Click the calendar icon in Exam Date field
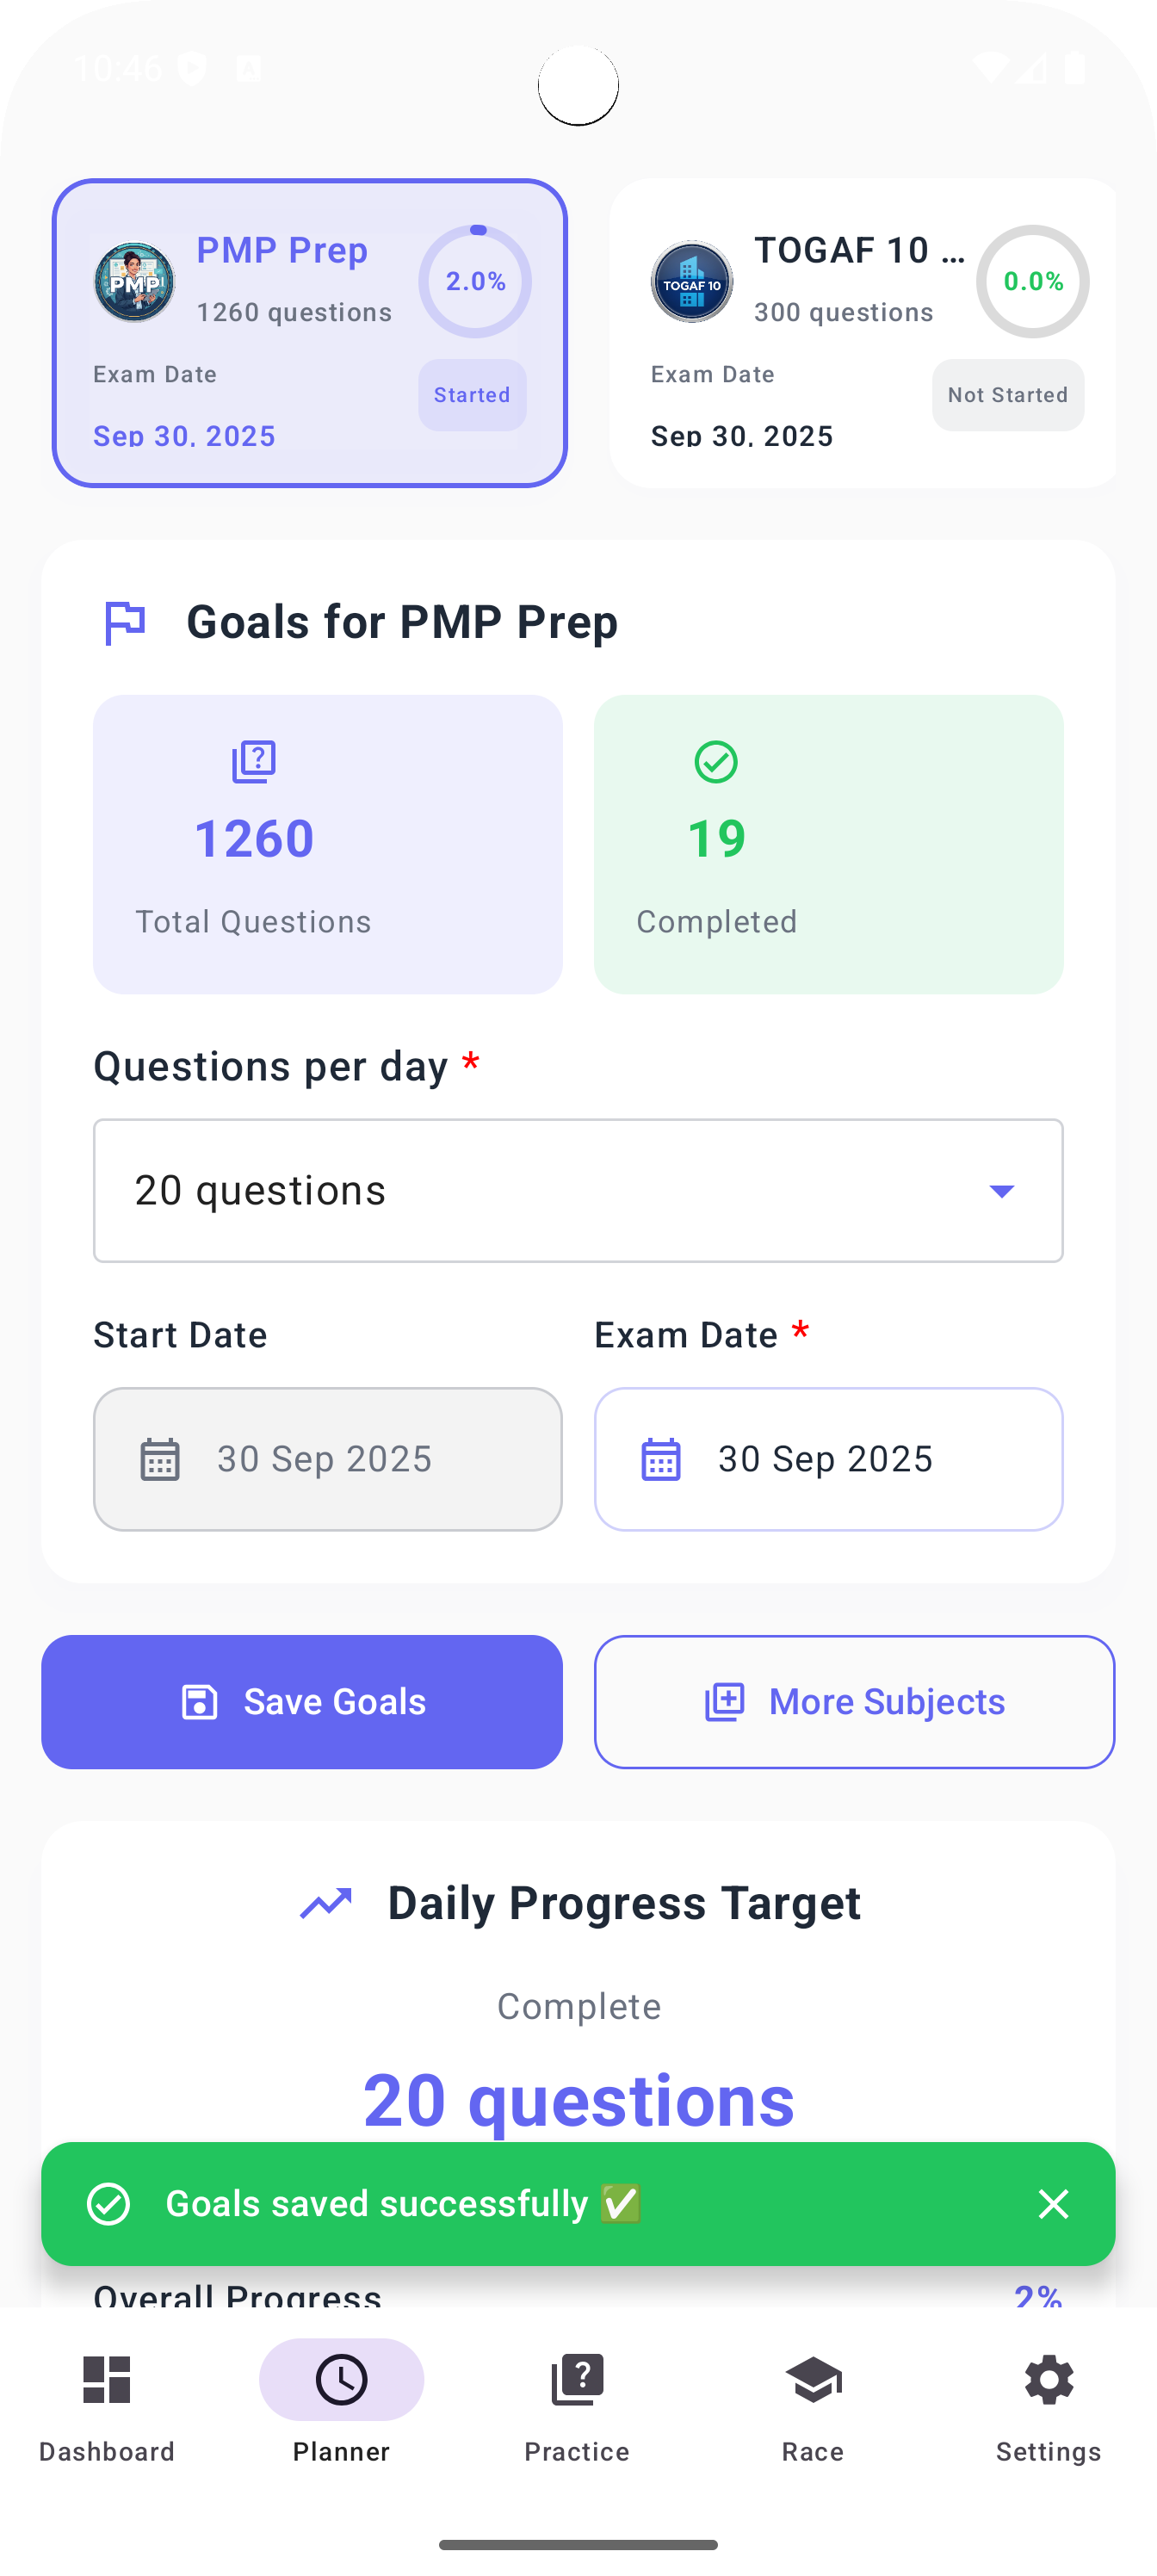Image resolution: width=1157 pixels, height=2576 pixels. 659,1459
